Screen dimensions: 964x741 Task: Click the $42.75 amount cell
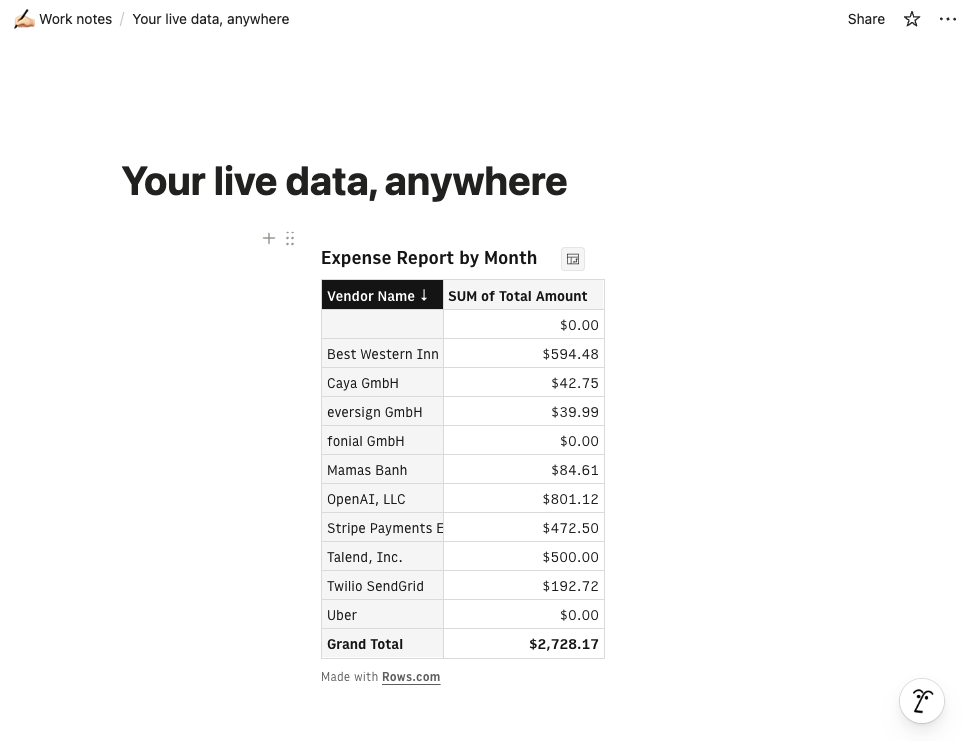[x=523, y=383]
